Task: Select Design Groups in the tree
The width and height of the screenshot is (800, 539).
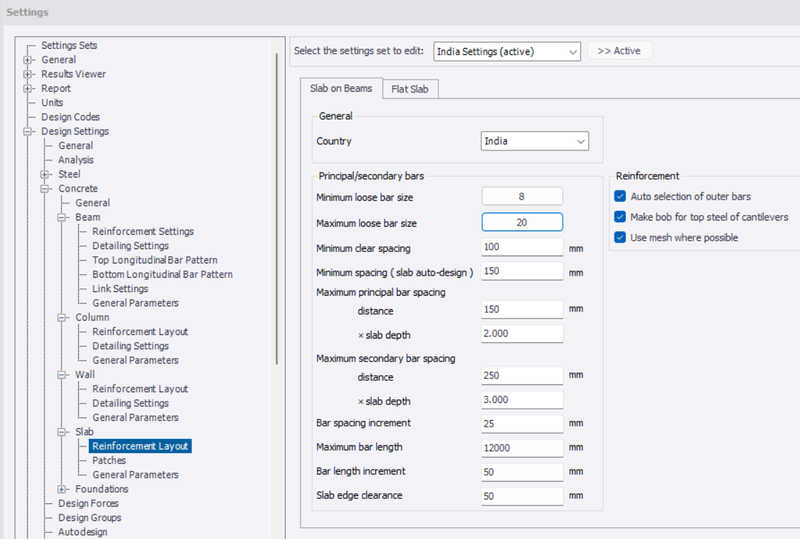Action: (x=90, y=518)
